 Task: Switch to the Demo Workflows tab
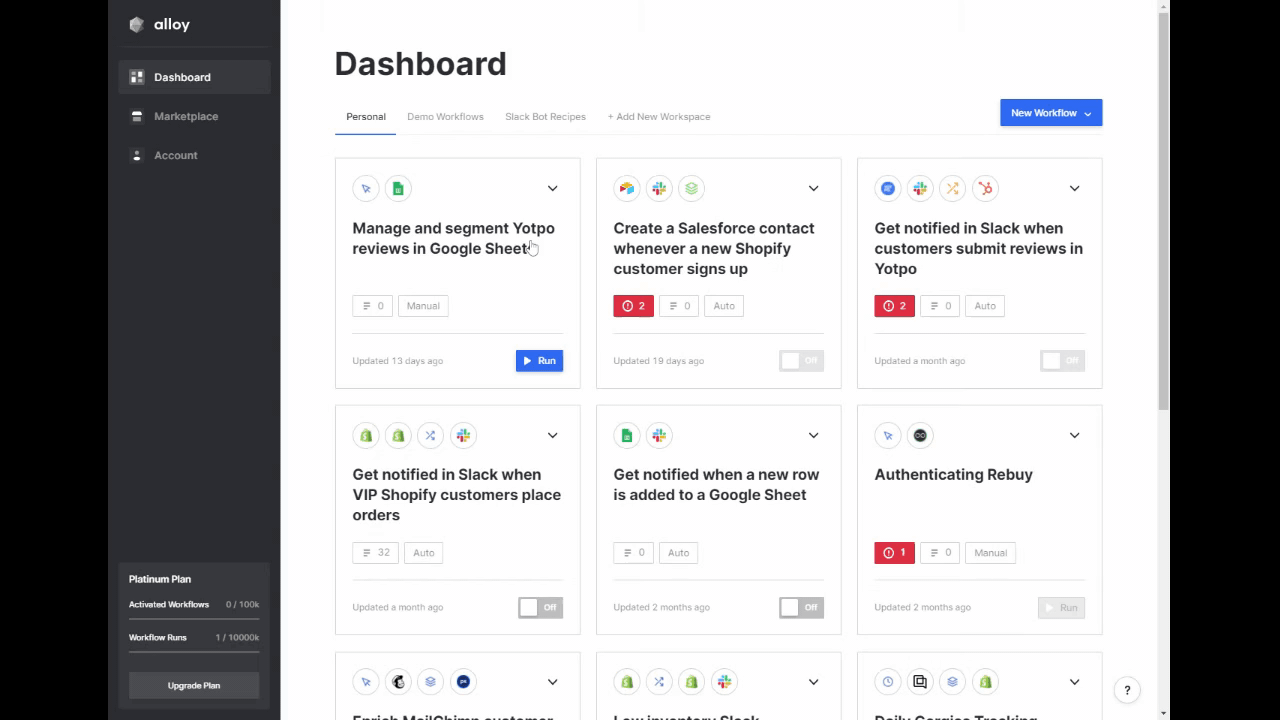click(x=445, y=117)
